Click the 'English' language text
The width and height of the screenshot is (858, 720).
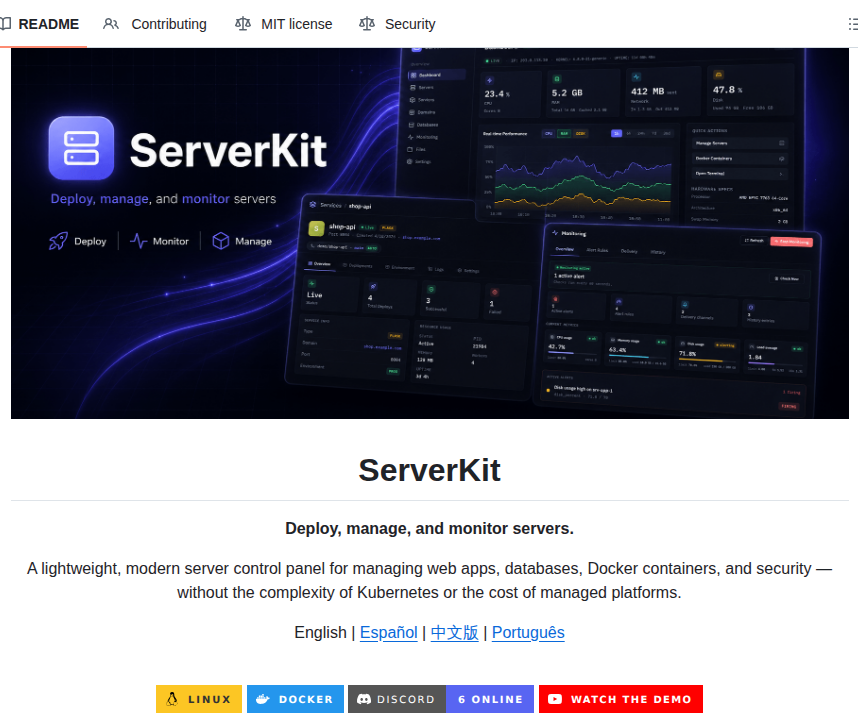click(x=320, y=632)
